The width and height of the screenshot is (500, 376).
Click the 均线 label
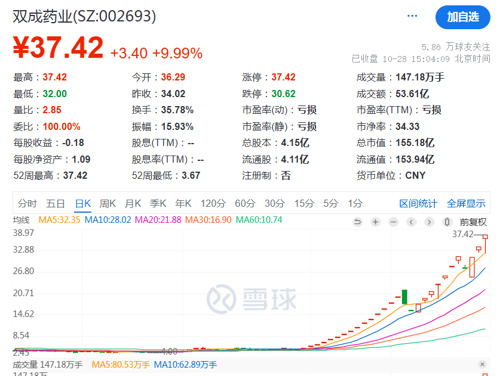tap(21, 220)
